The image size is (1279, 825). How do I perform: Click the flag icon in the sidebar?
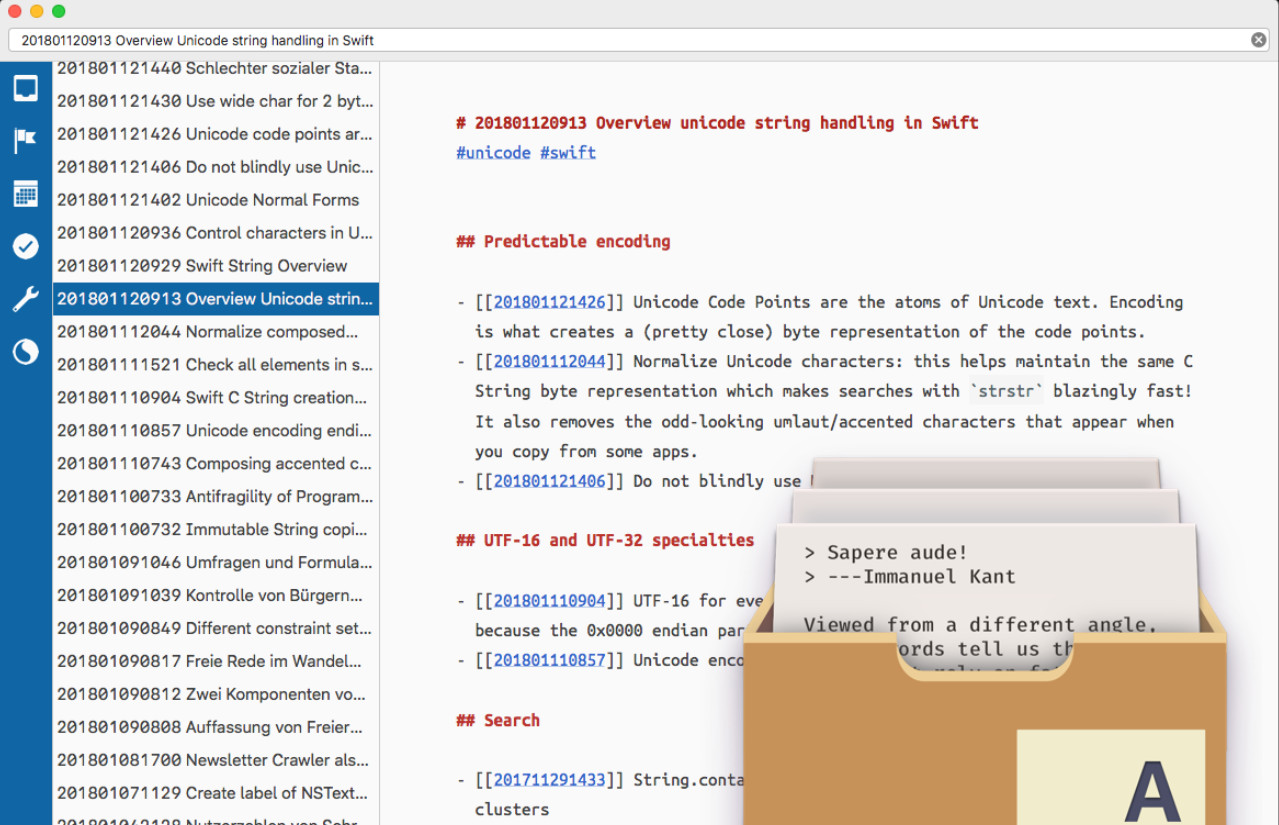pyautogui.click(x=26, y=141)
